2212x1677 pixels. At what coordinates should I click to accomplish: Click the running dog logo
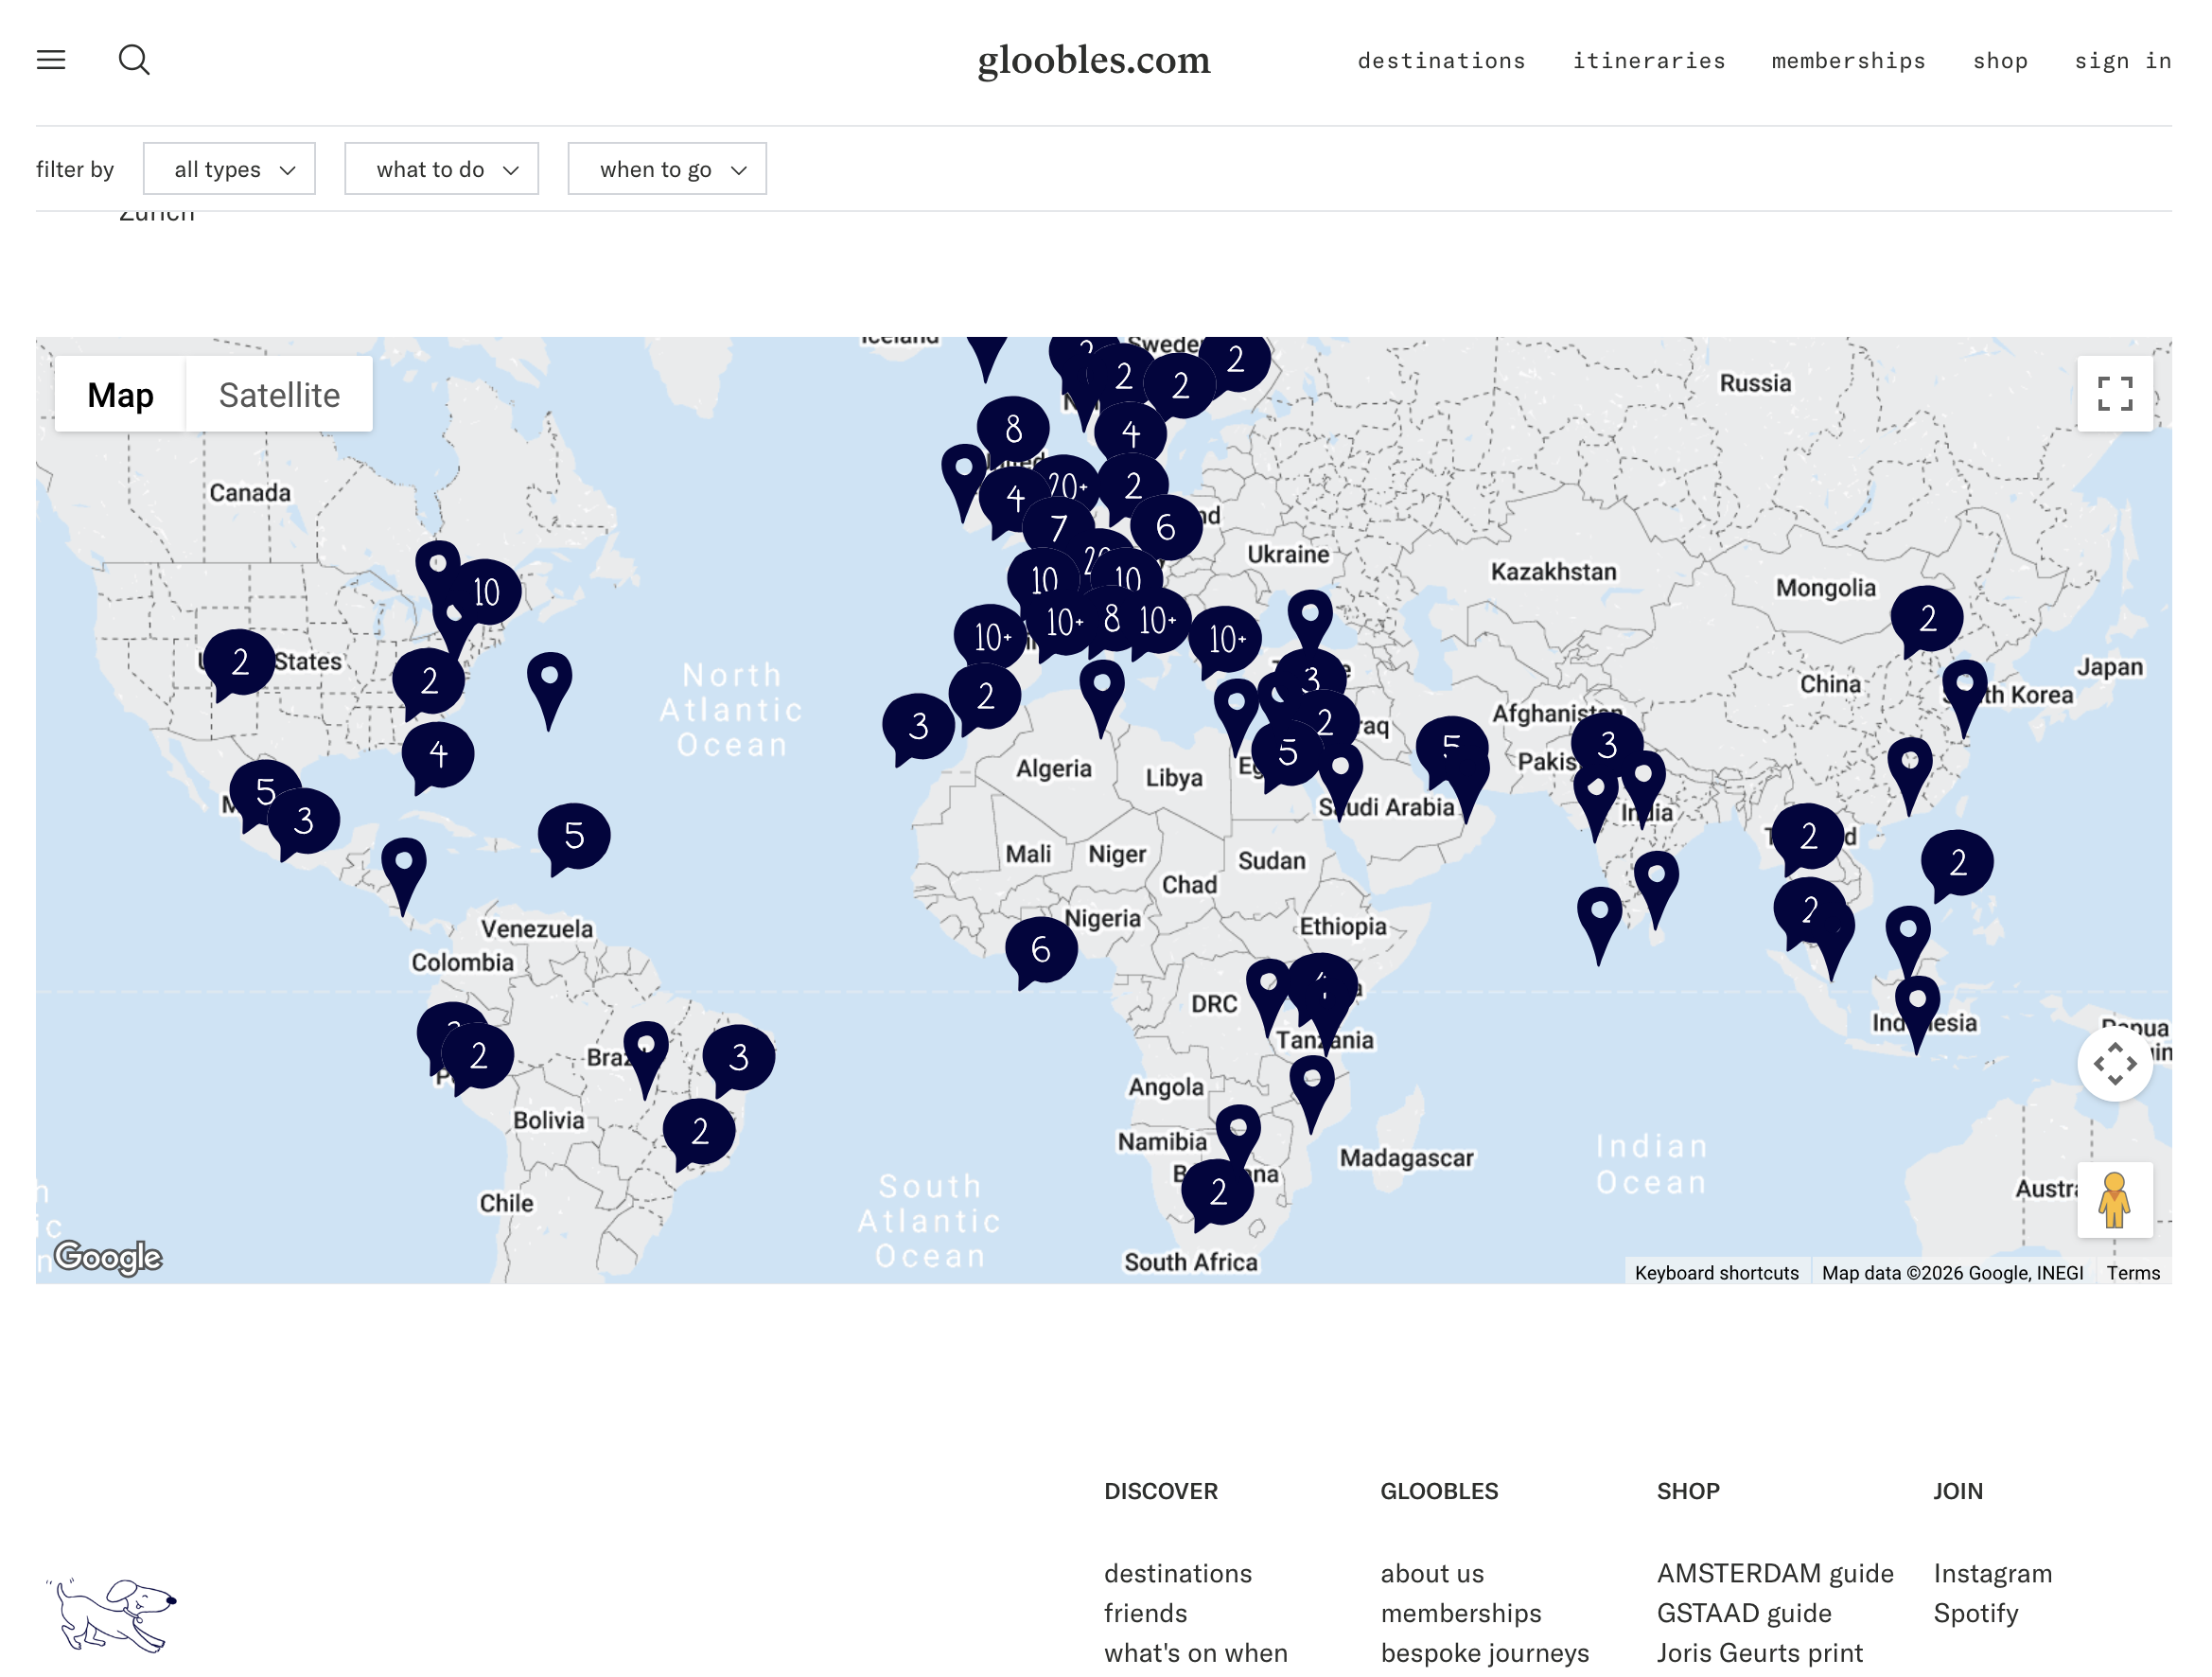[113, 1614]
